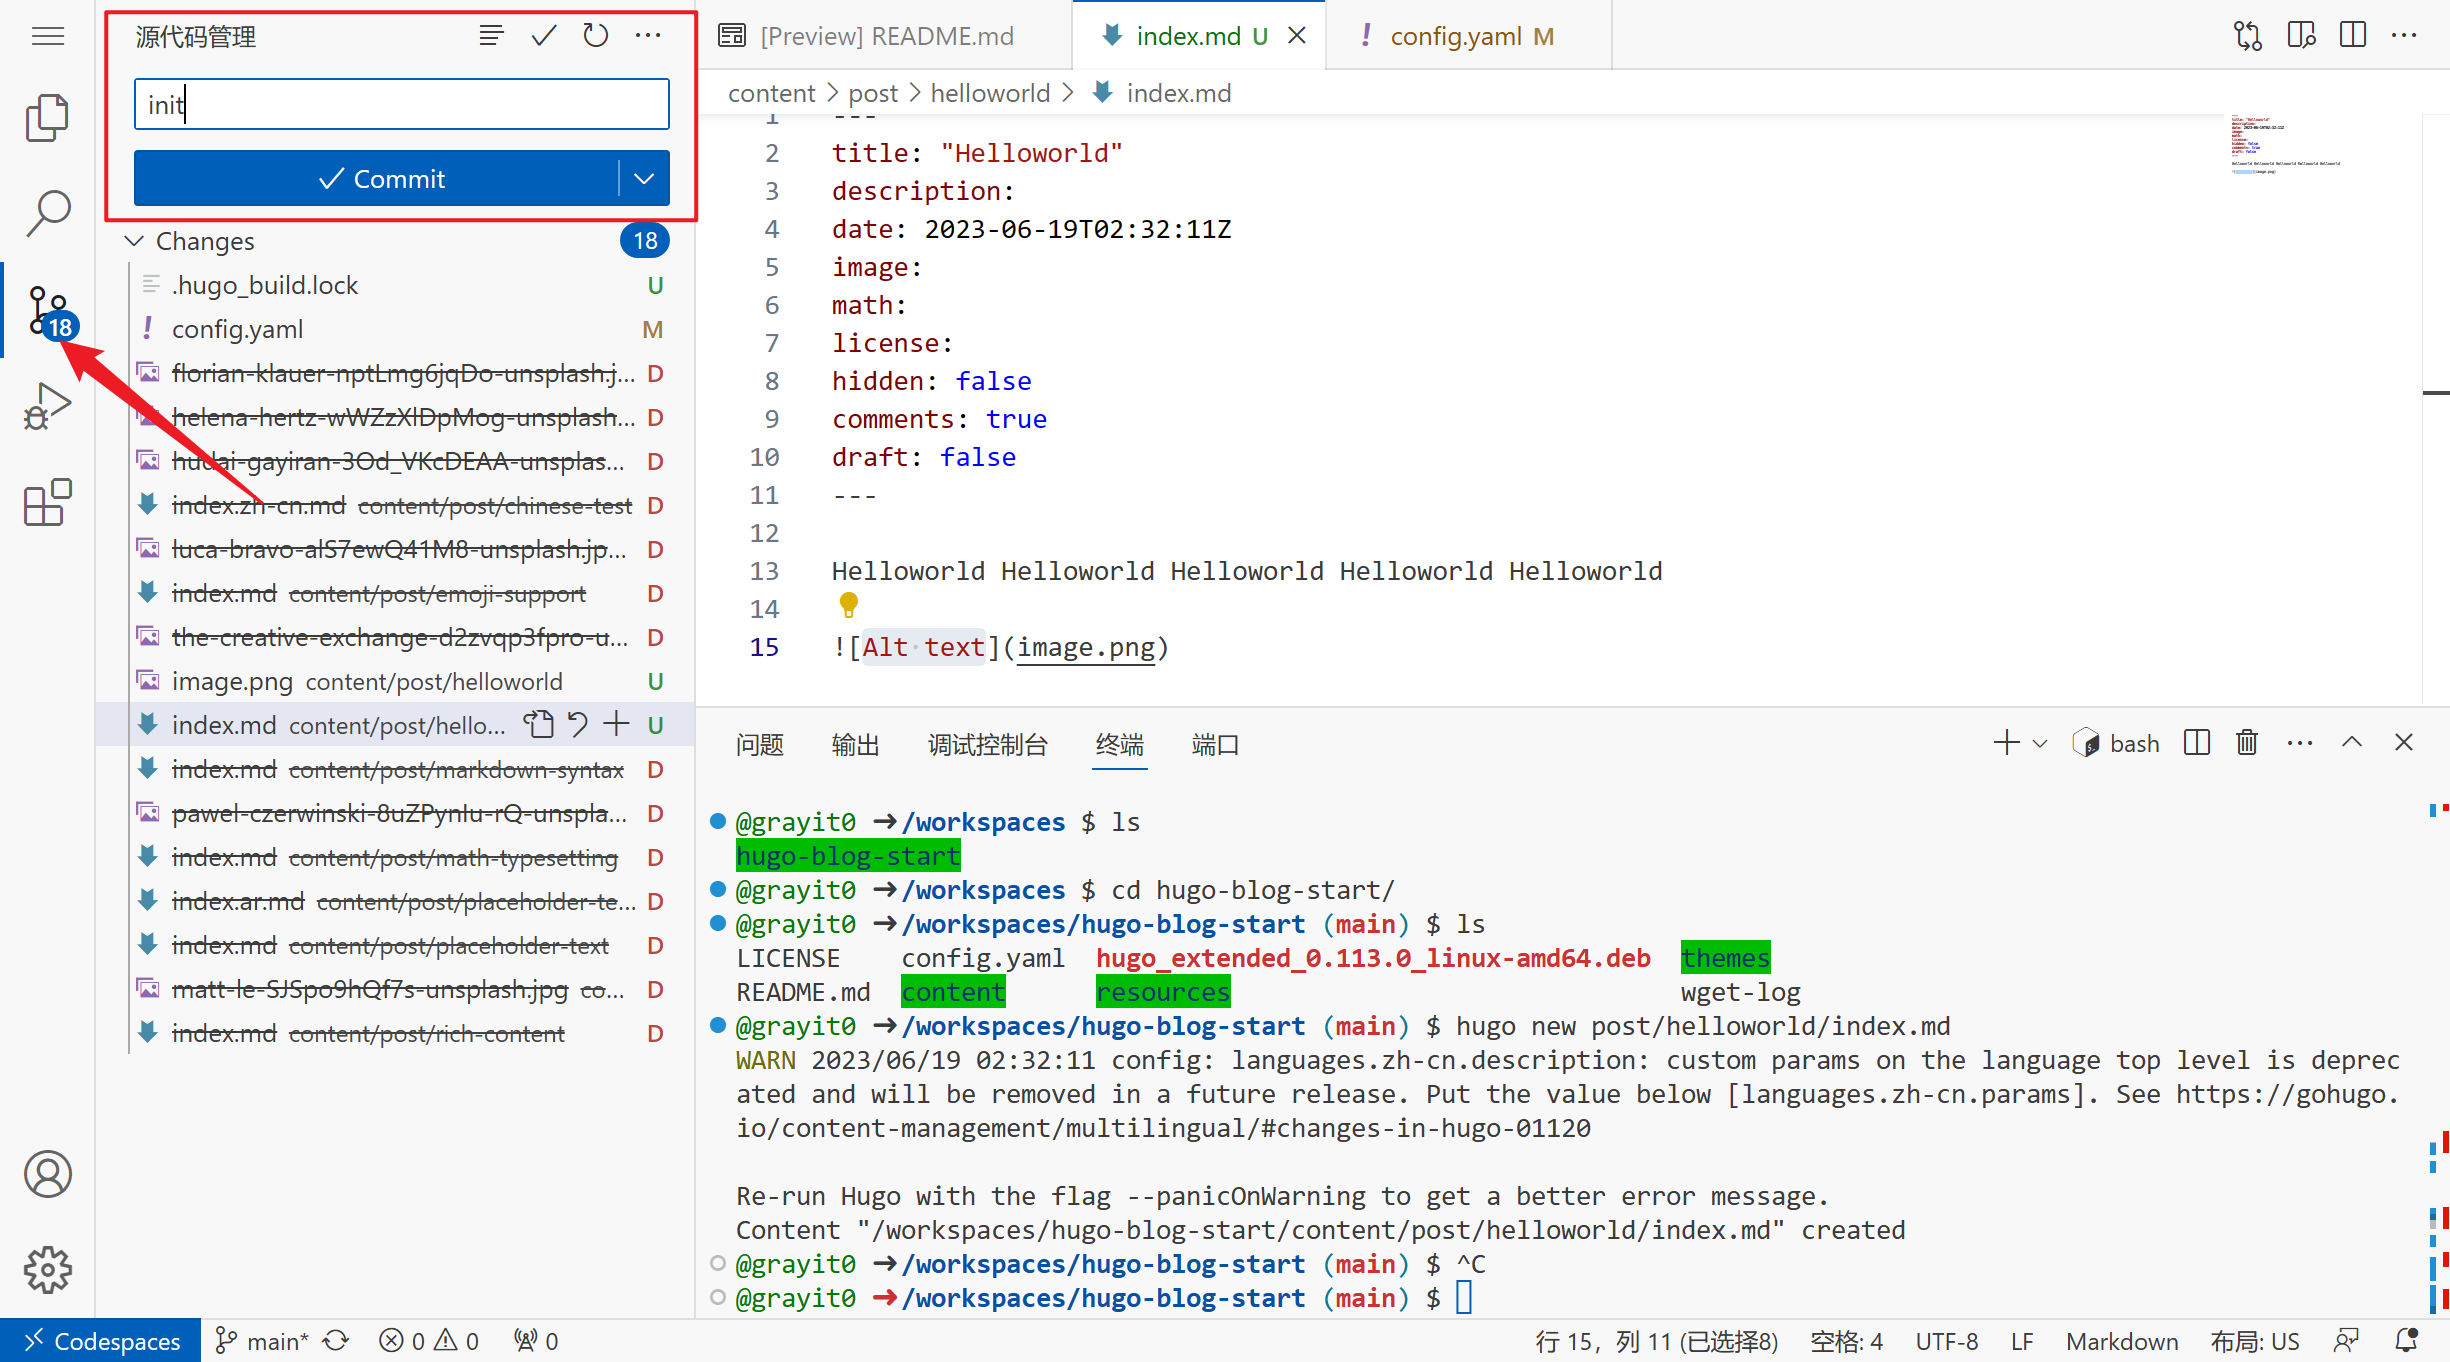Switch to the 输出 panel tab
2450x1362 pixels.
click(855, 744)
